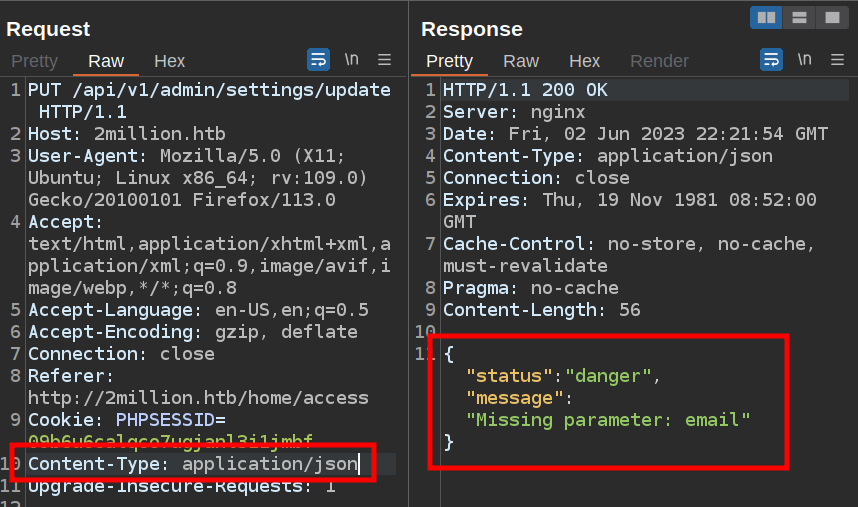The width and height of the screenshot is (858, 507).
Task: Open the Hex tab in Response
Action: coord(585,61)
